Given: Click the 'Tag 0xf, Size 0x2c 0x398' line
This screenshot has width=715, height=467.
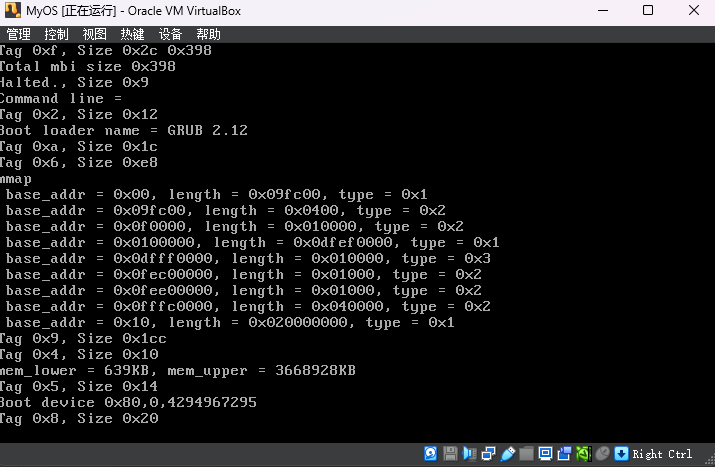Looking at the screenshot, I should pos(106,51).
